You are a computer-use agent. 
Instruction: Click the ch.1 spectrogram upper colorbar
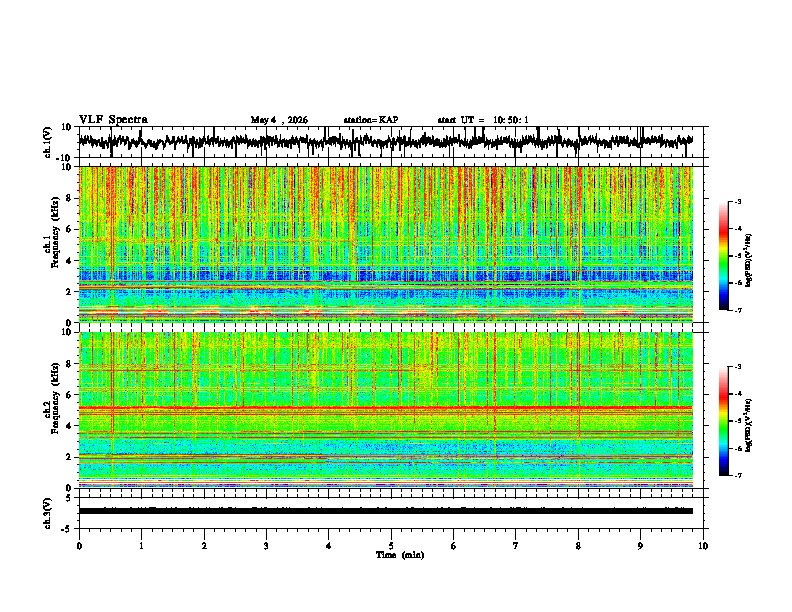tap(723, 255)
